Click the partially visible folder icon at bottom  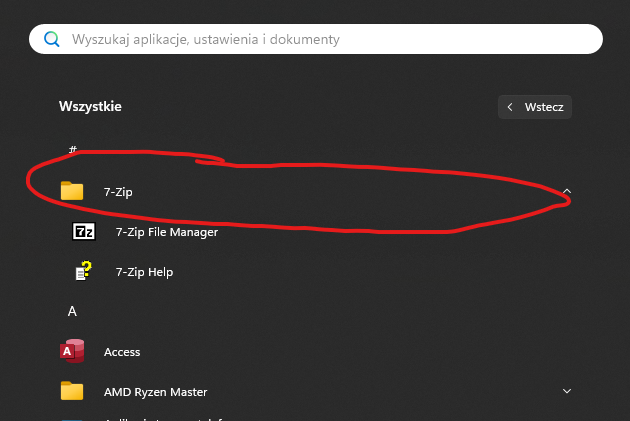(x=72, y=418)
